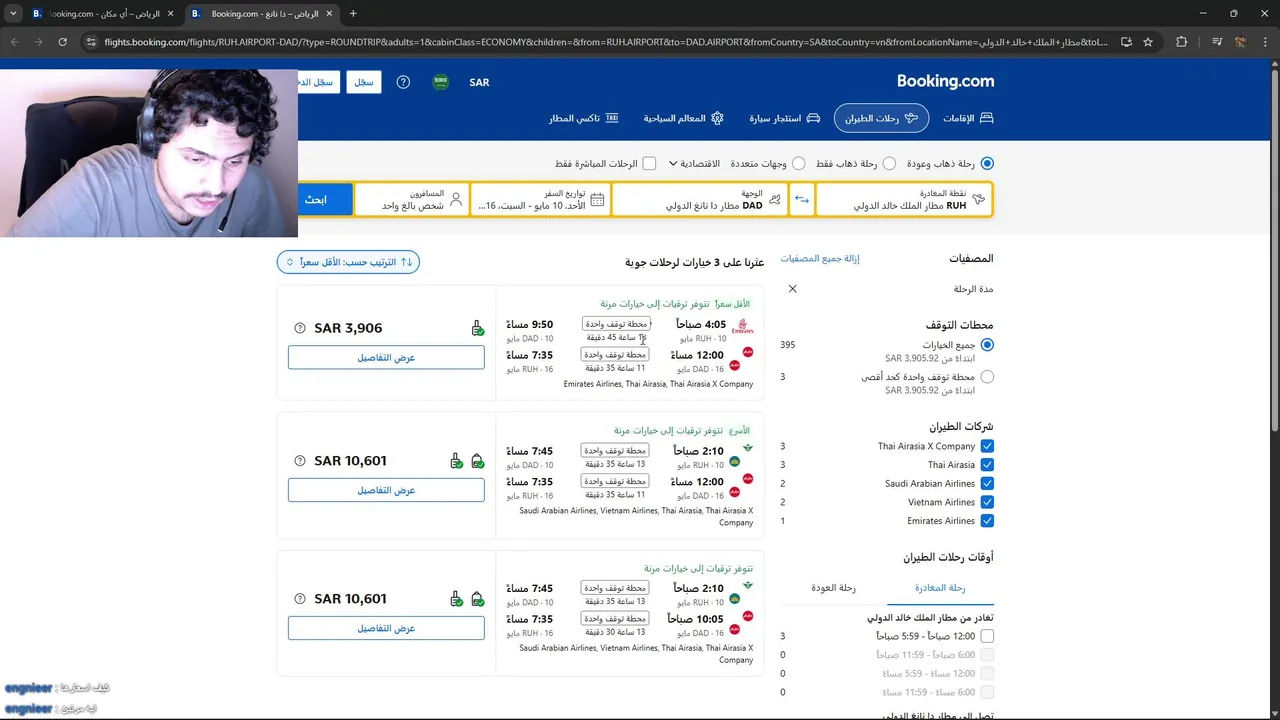Click the Emirates airline logo in first result
The image size is (1280, 720).
click(742, 326)
